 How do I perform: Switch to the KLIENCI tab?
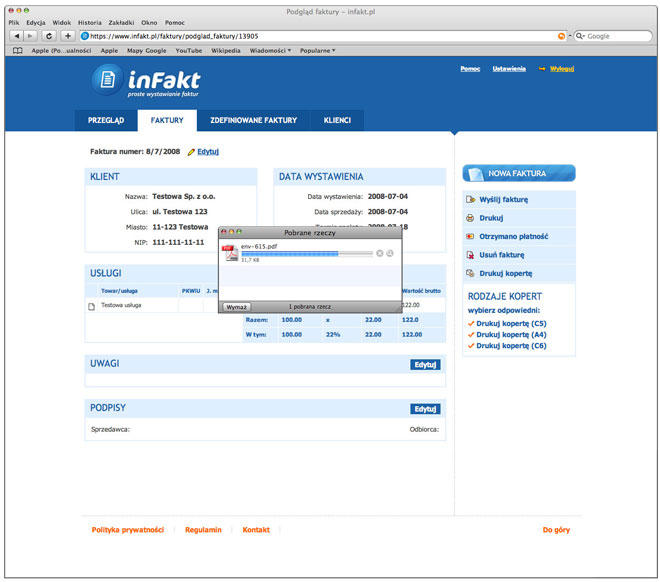[337, 120]
